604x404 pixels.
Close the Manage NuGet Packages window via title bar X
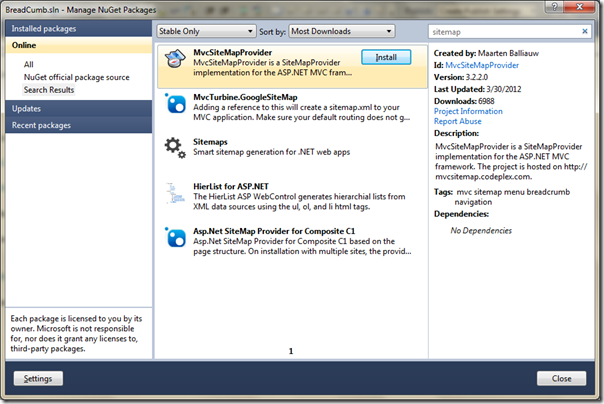pos(579,6)
